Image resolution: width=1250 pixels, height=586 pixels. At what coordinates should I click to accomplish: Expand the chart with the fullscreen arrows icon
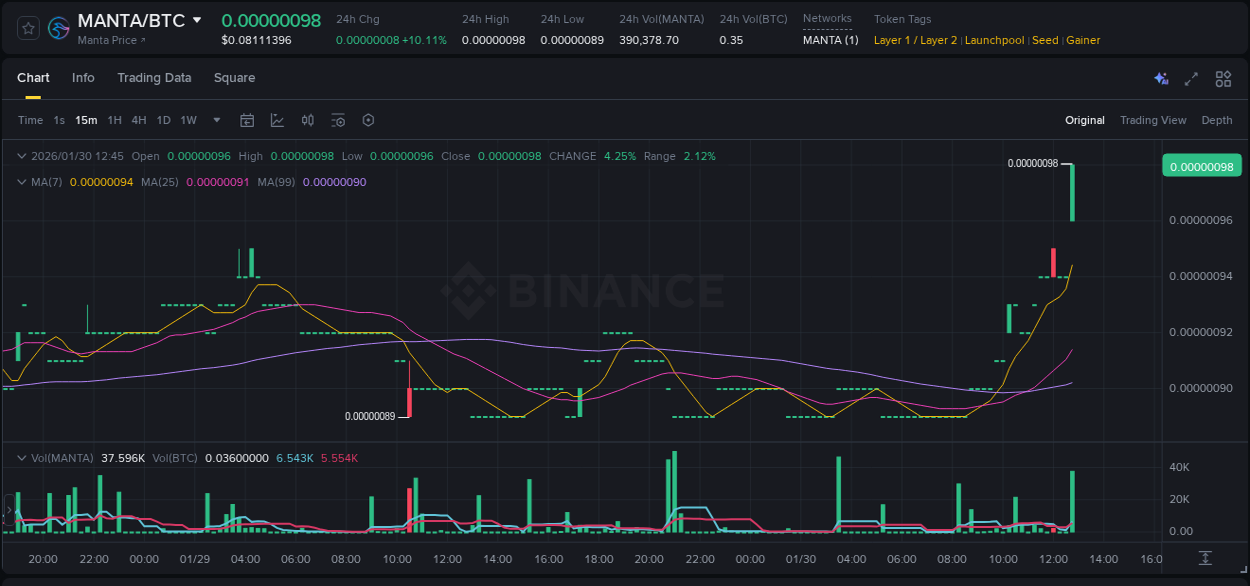click(x=1191, y=78)
